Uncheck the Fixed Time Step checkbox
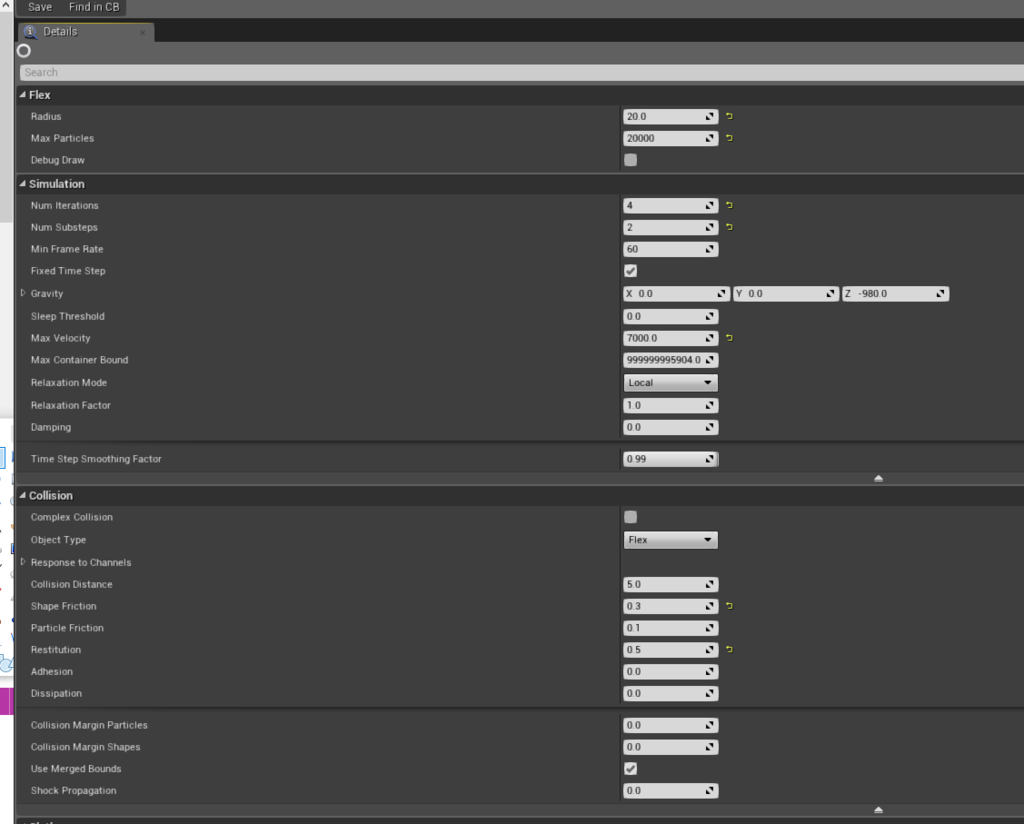Viewport: 1024px width, 824px height. (630, 271)
